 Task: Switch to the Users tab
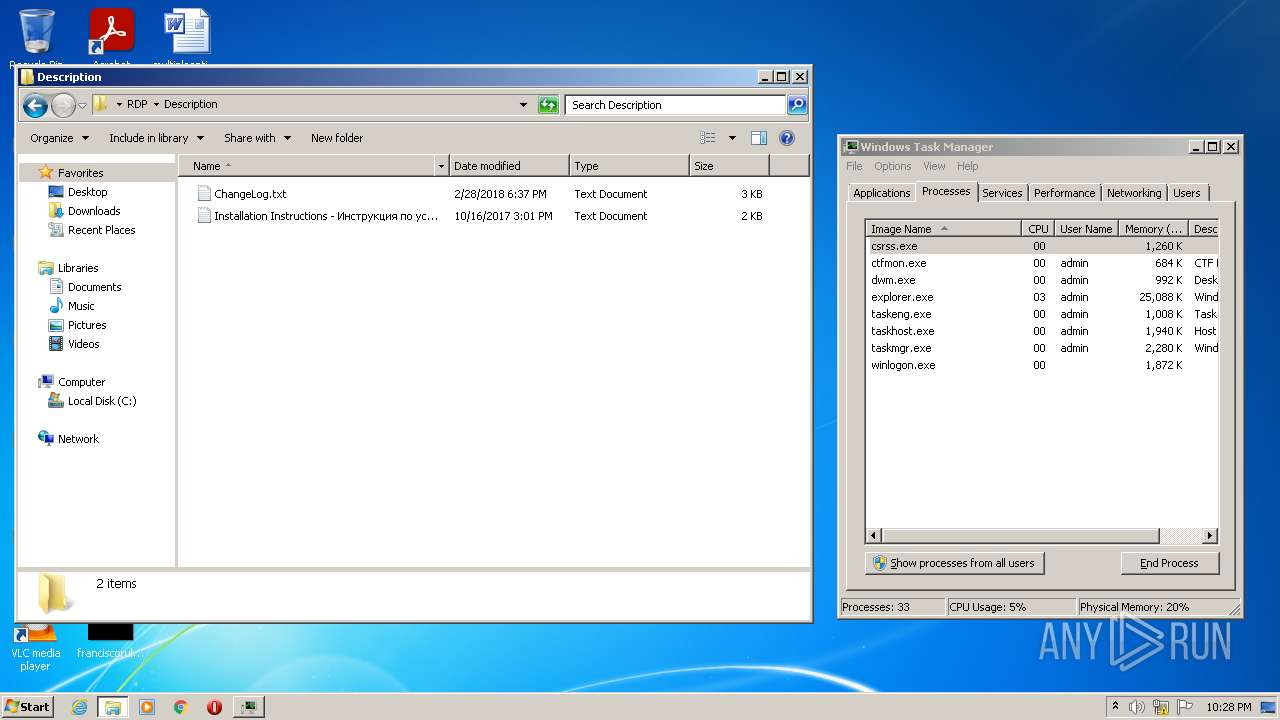click(1187, 193)
